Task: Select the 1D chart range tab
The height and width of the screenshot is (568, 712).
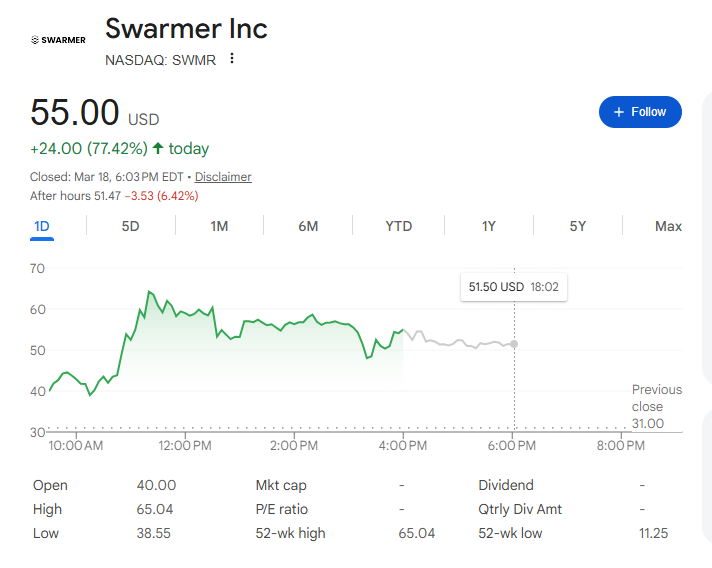Action: 42,226
